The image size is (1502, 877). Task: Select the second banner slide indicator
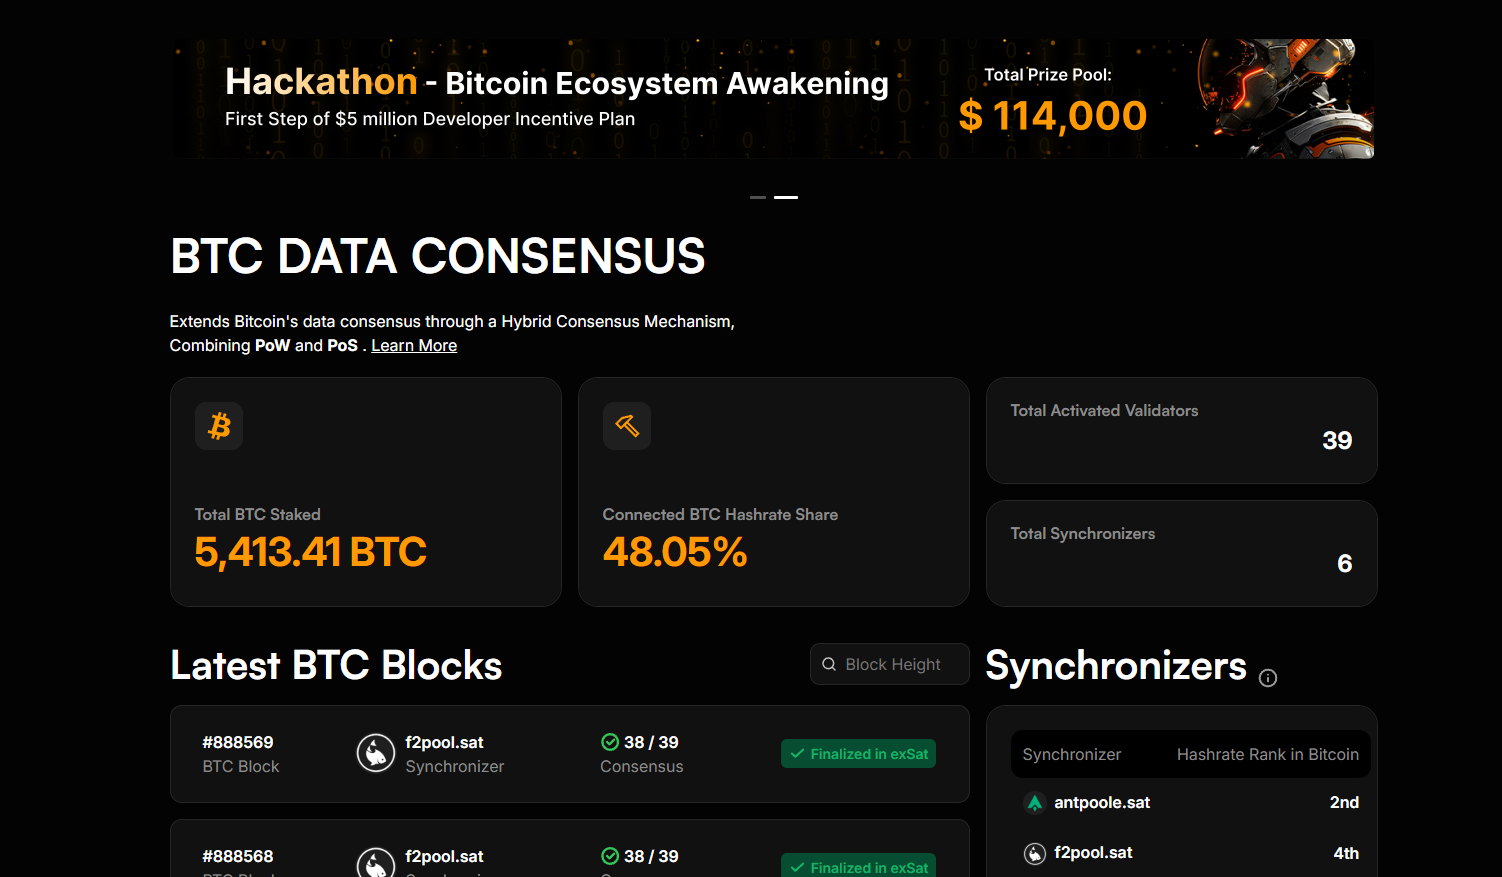click(786, 197)
